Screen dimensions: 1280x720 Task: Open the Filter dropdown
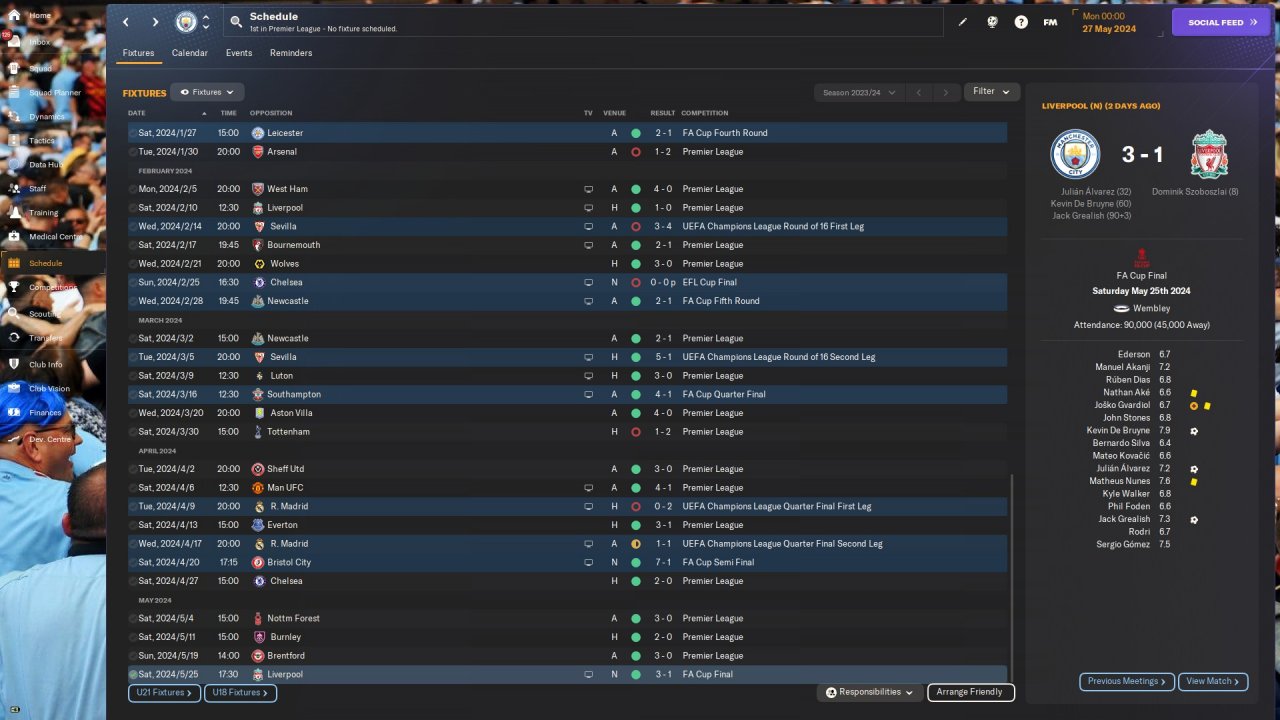tap(992, 92)
